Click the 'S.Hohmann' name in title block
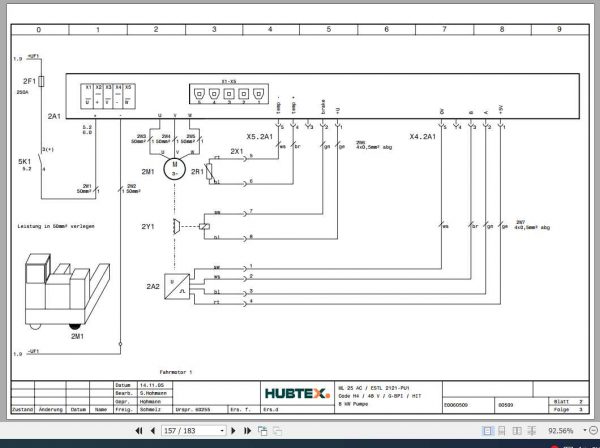 click(153, 393)
